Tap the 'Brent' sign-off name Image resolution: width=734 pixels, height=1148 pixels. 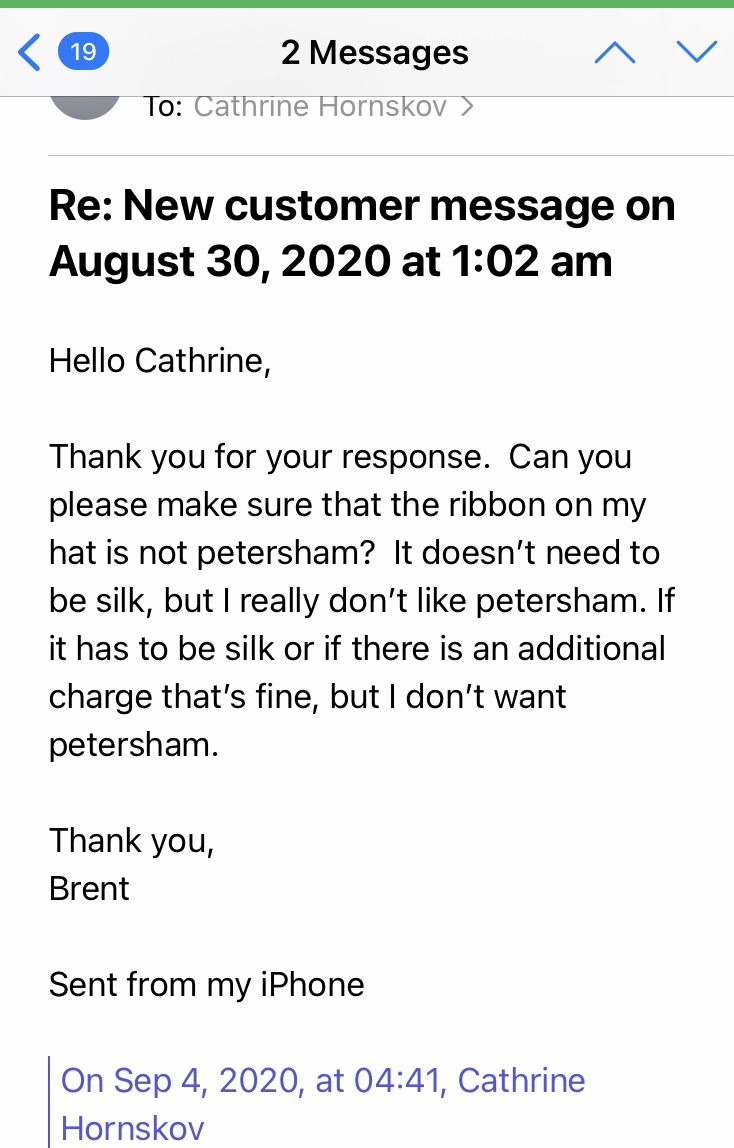[x=89, y=889]
